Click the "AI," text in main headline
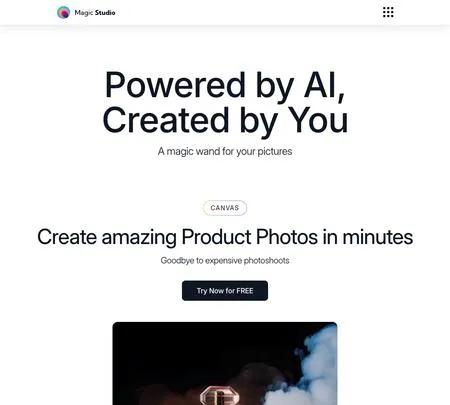 tap(324, 85)
